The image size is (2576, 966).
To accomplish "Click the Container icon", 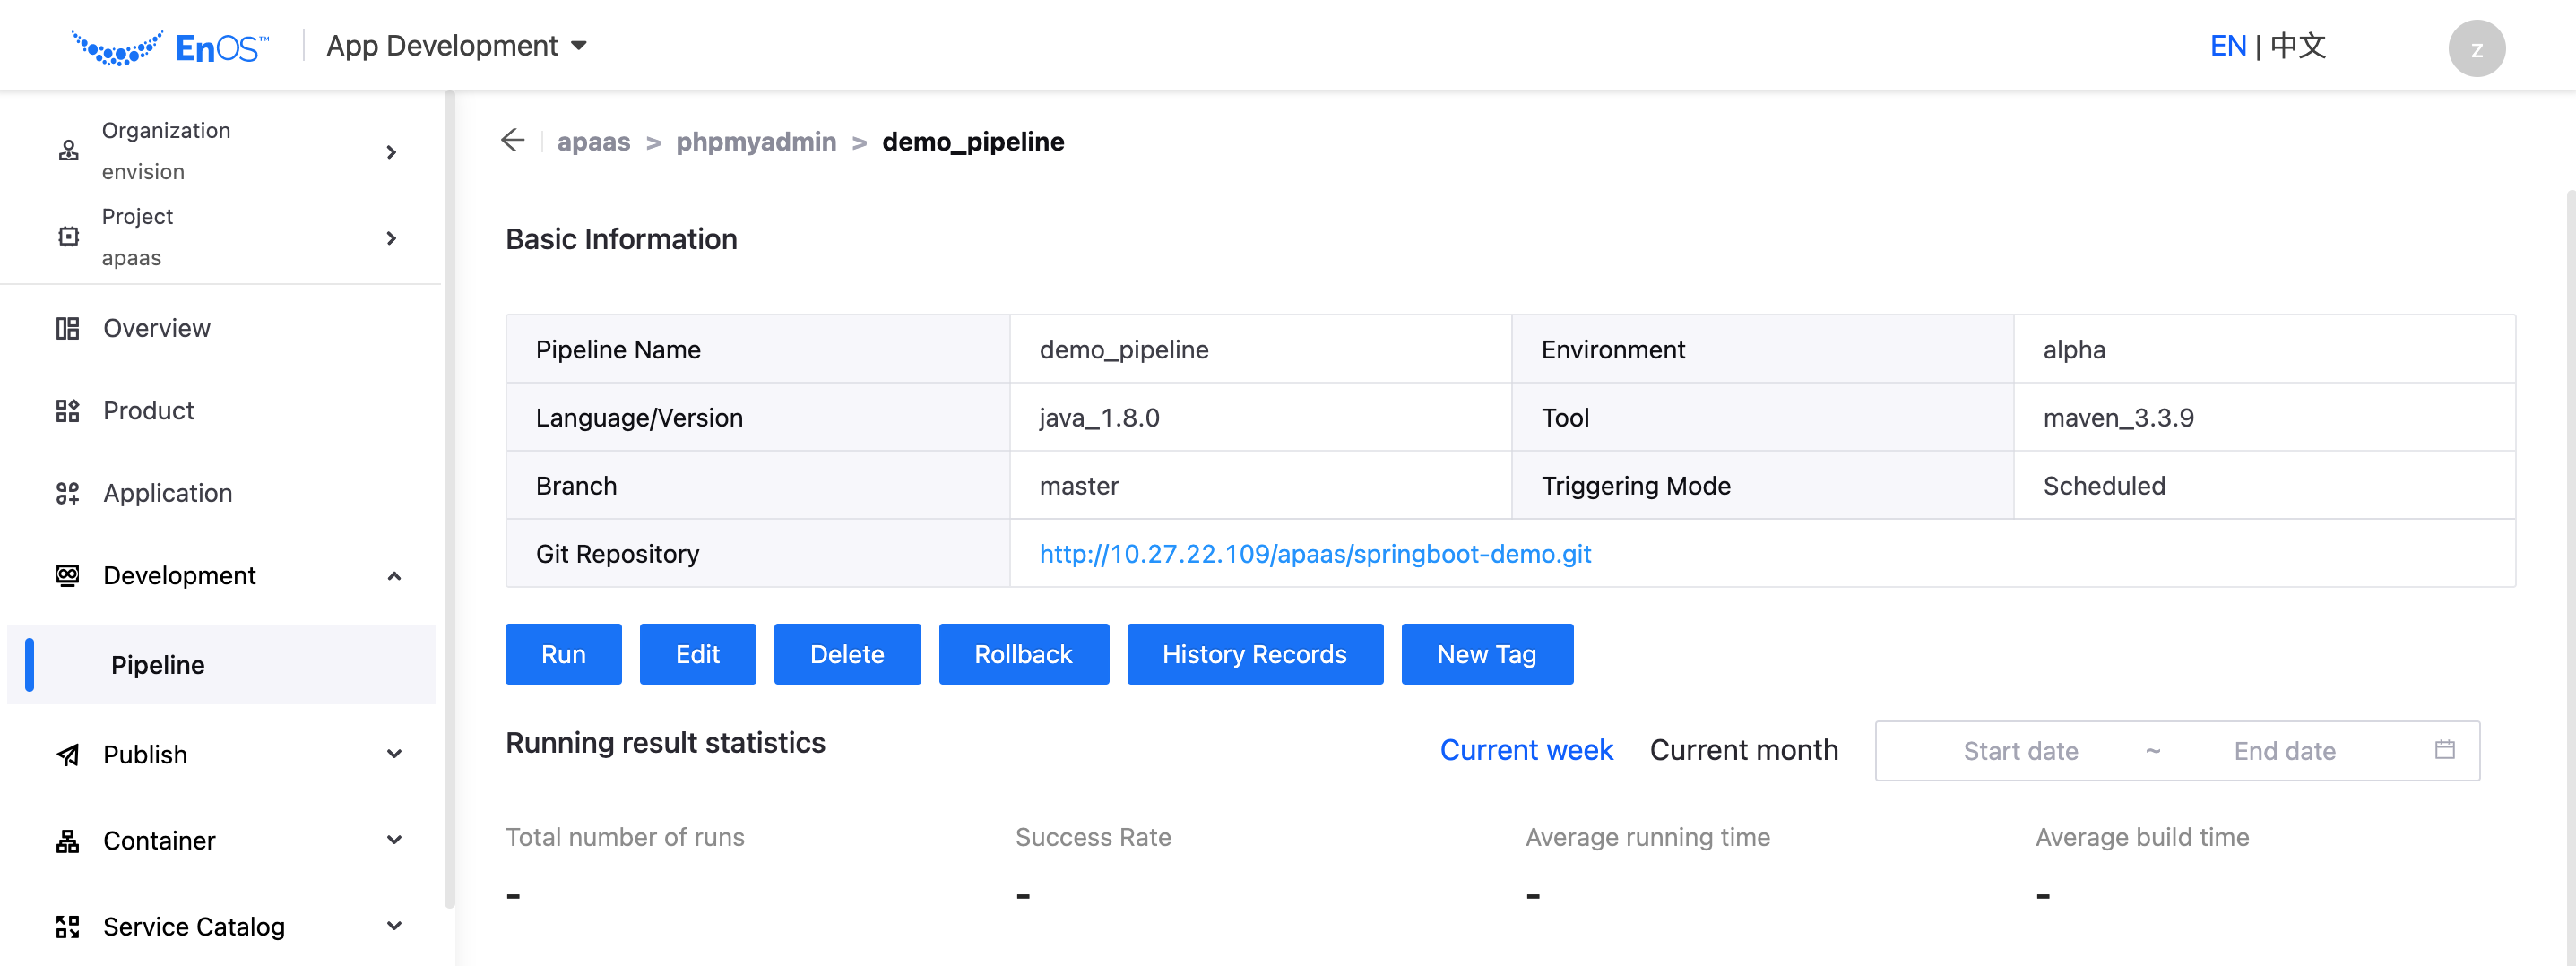I will [x=67, y=841].
